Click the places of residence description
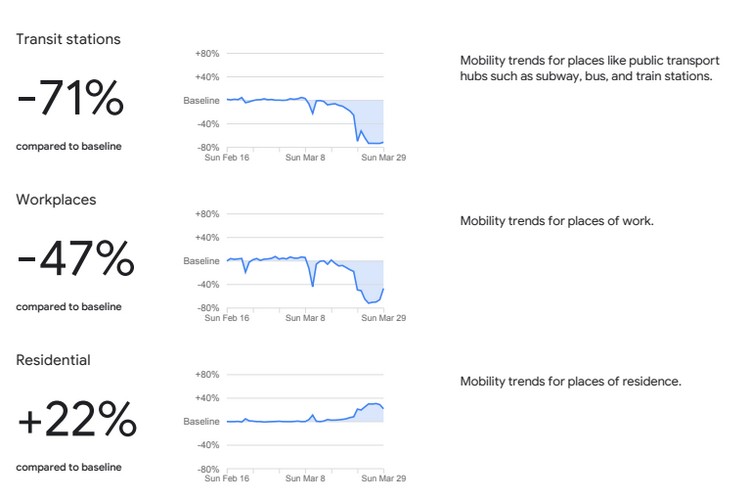This screenshot has height=500, width=750. (x=570, y=381)
